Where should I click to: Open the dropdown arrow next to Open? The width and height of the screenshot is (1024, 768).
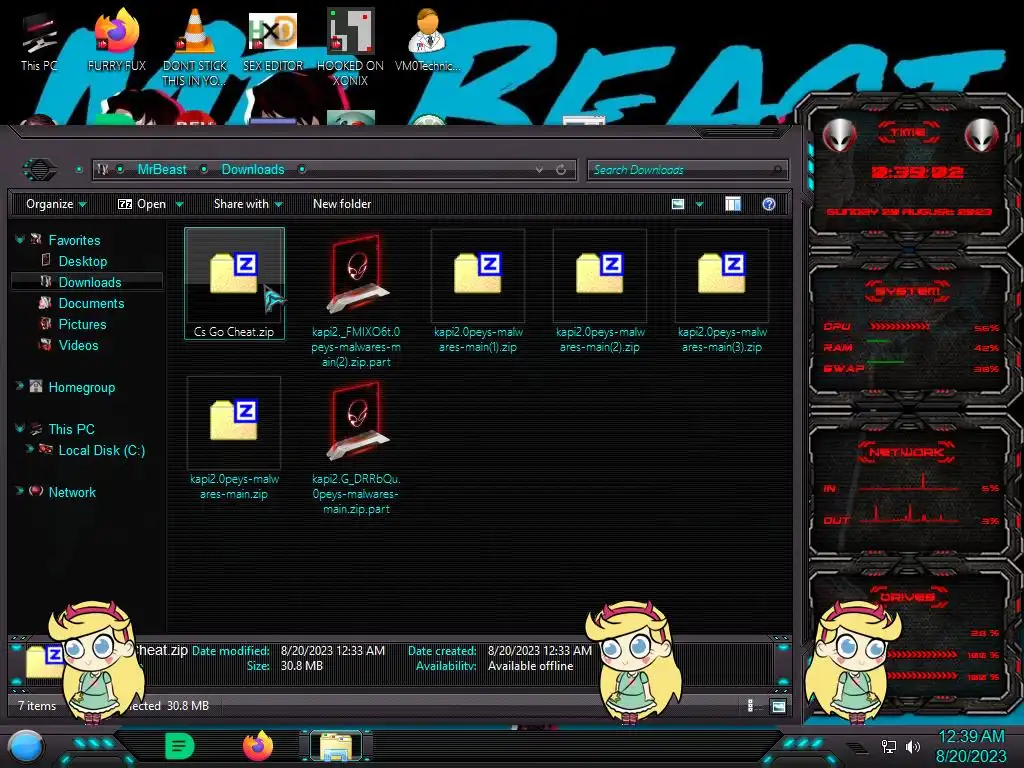tap(180, 205)
